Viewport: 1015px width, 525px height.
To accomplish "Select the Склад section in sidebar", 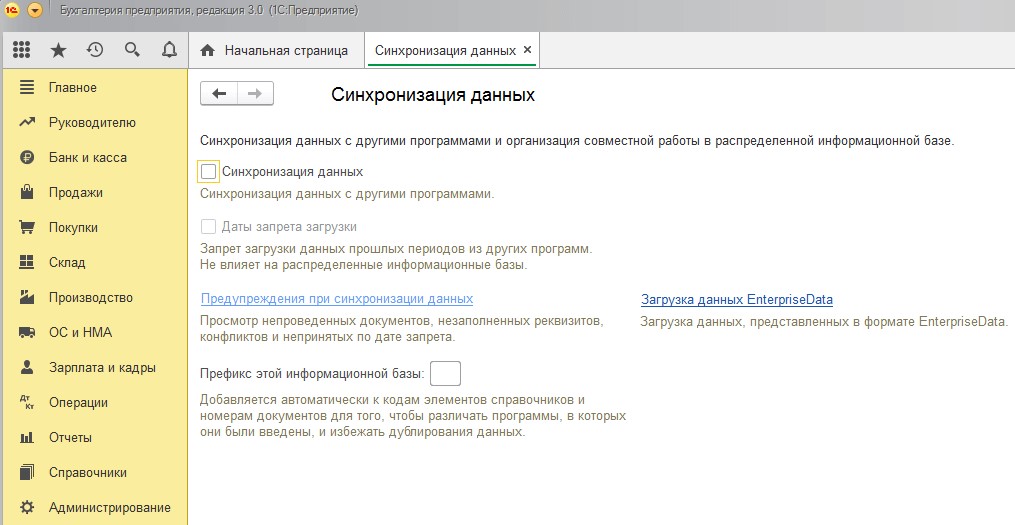I will (67, 263).
